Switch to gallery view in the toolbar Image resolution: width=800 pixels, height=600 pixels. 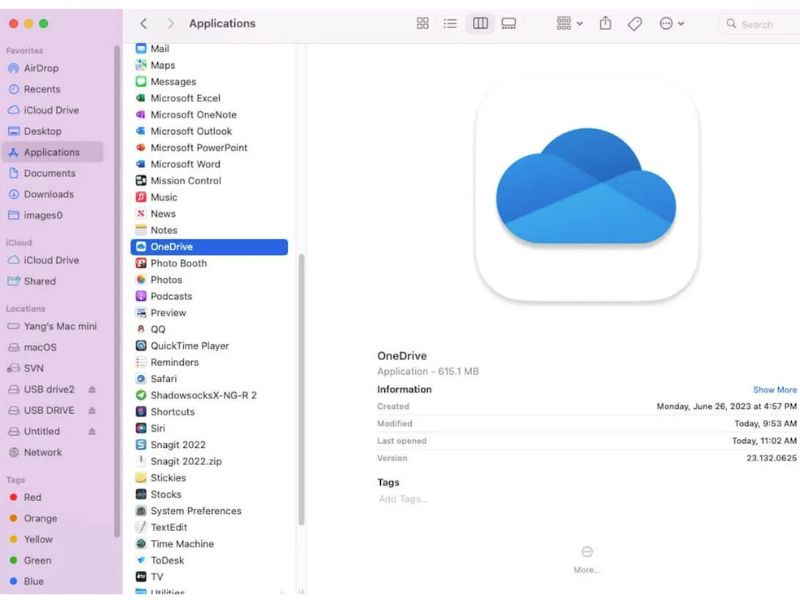(x=510, y=23)
